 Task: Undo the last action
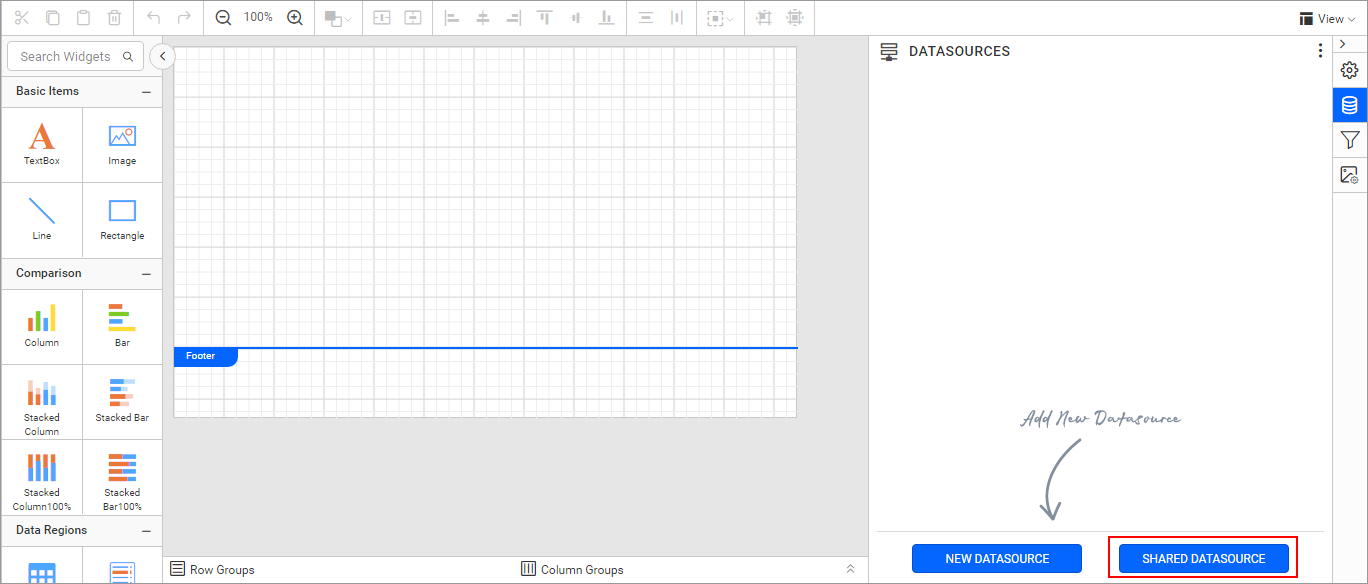153,18
